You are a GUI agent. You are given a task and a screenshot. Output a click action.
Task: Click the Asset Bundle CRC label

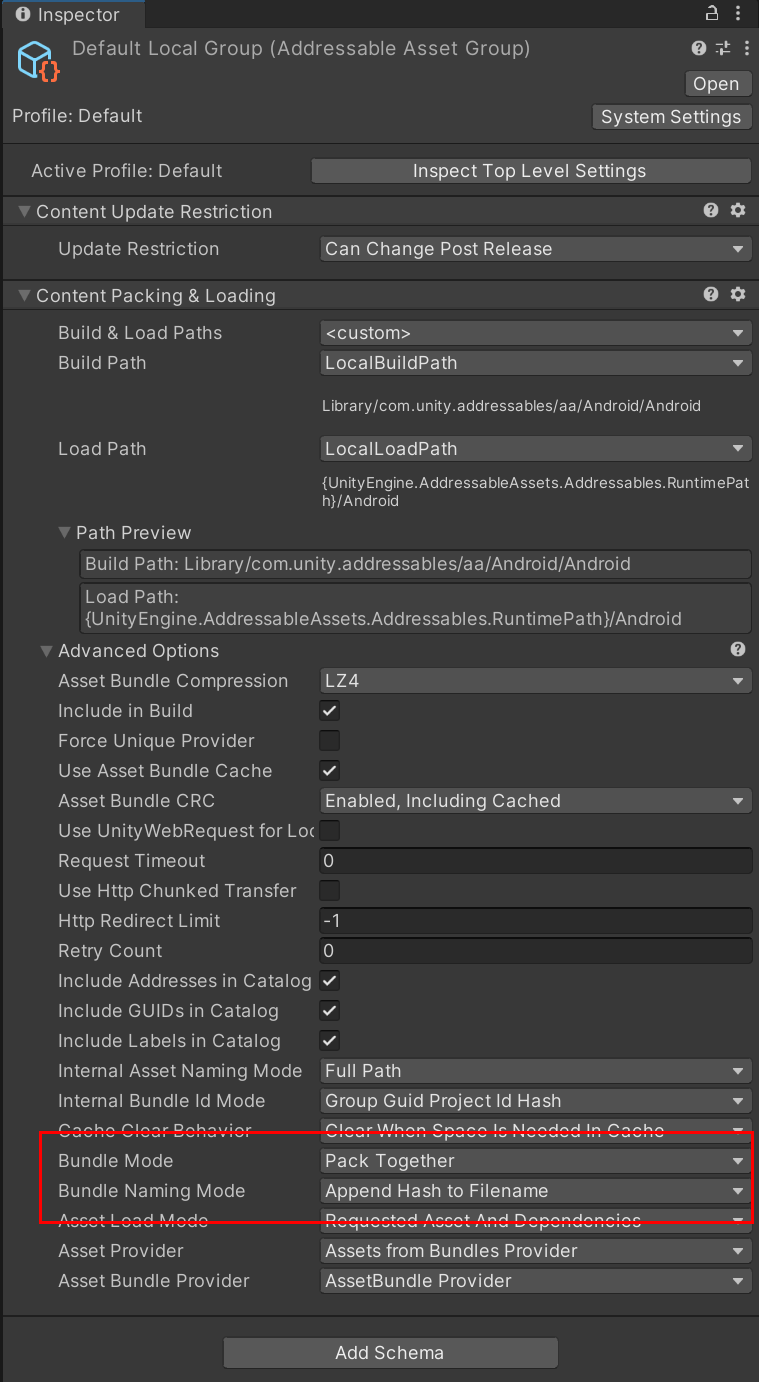coord(136,801)
